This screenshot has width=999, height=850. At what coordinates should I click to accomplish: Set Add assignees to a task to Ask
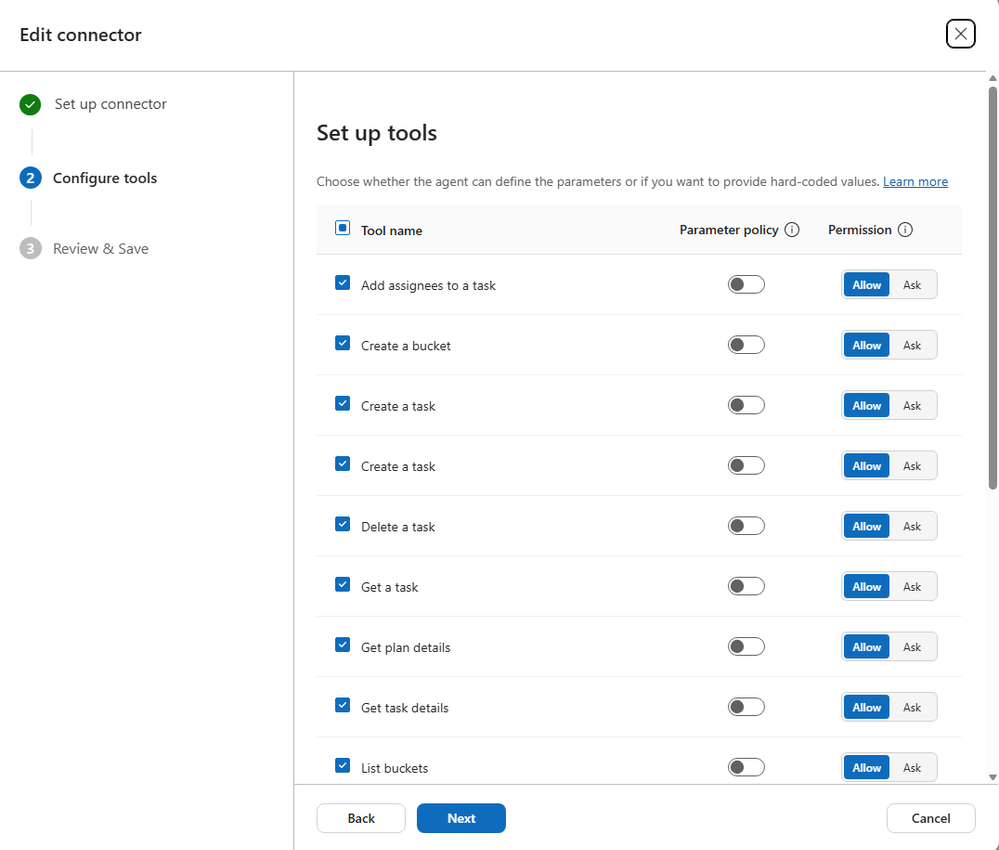pos(912,285)
